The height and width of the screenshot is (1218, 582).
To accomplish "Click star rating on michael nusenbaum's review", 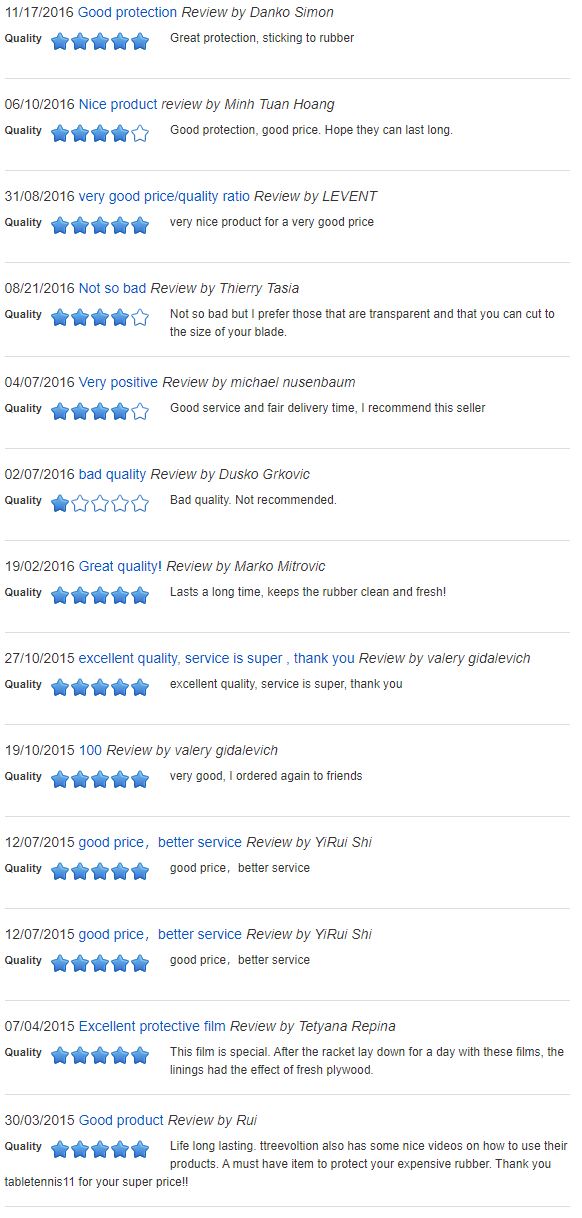I will (x=100, y=411).
